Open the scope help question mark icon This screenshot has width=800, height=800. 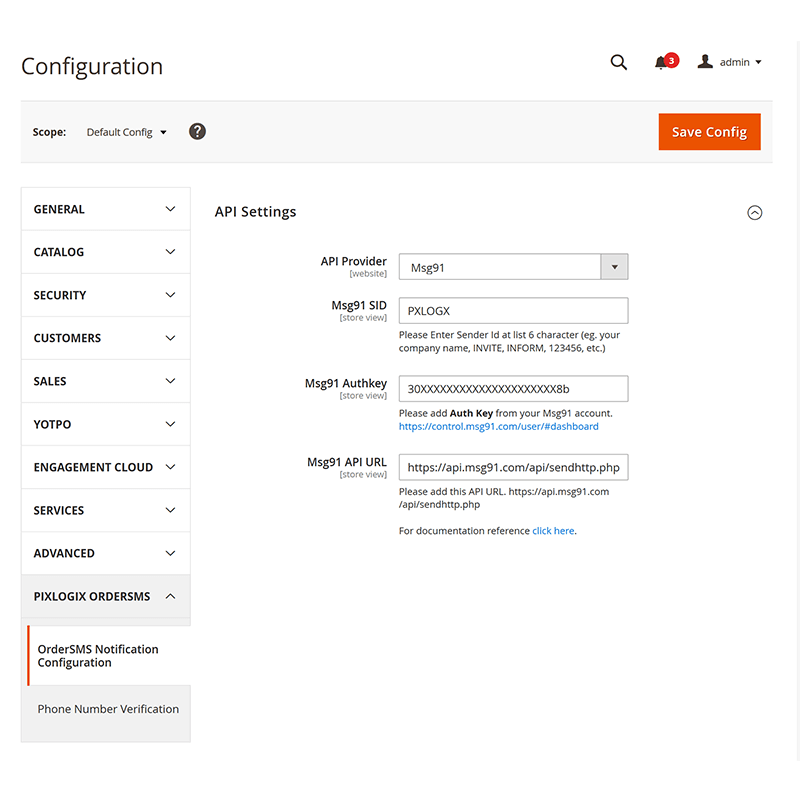click(197, 132)
